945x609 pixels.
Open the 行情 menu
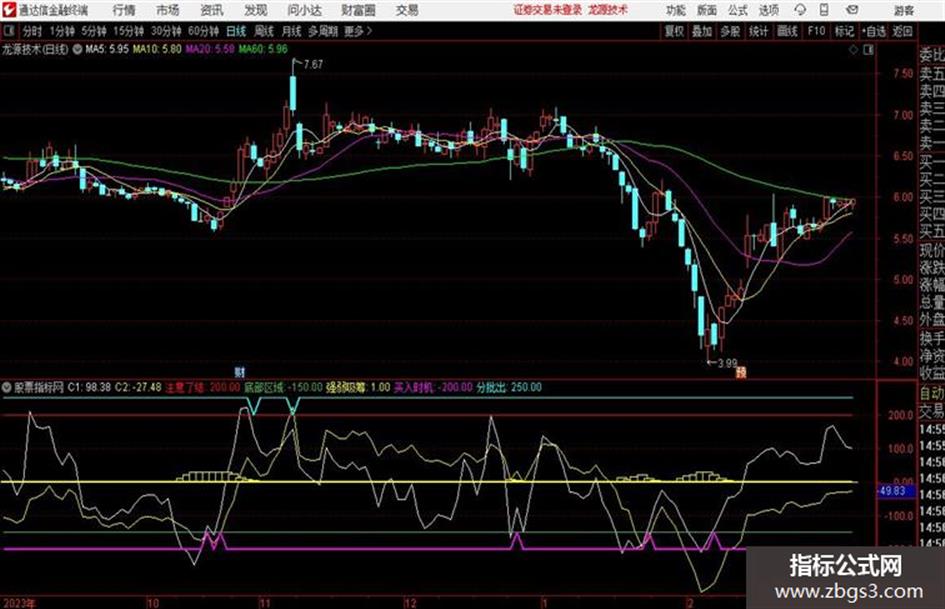(x=124, y=10)
